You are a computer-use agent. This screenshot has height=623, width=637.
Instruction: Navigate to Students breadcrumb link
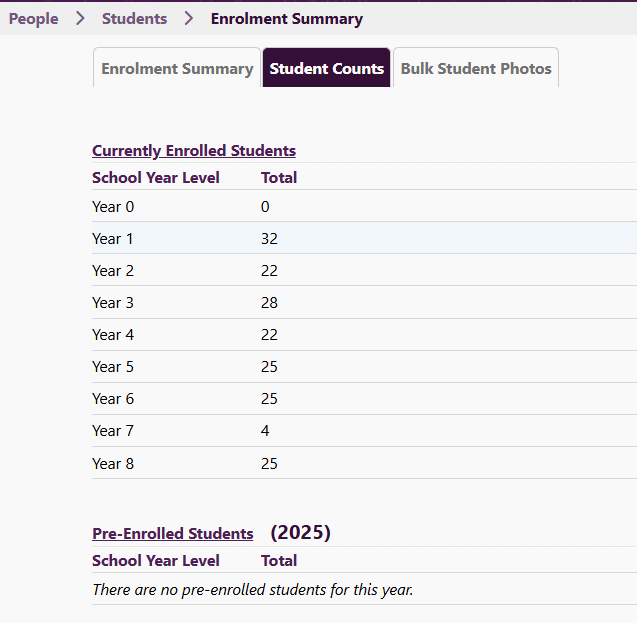click(135, 19)
